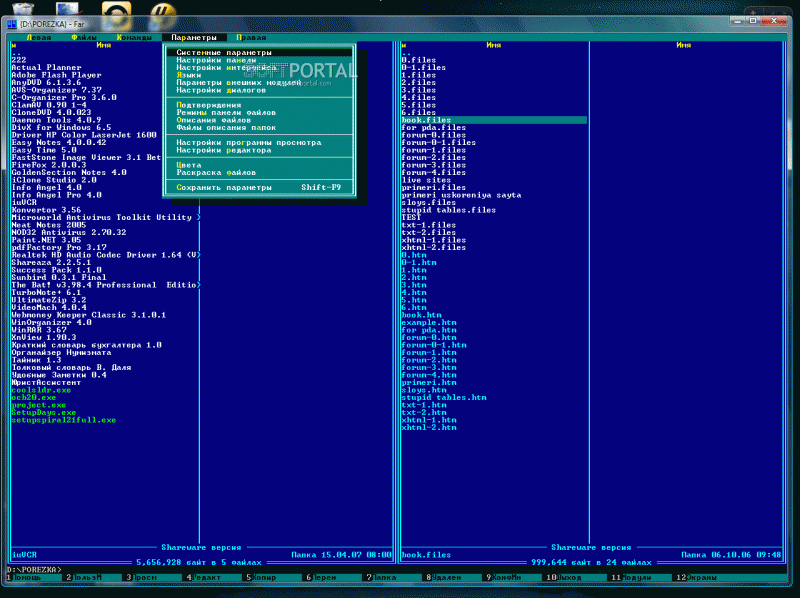Select highlighted 'book.files' in right panel
This screenshot has width=800, height=598.
click(494, 120)
